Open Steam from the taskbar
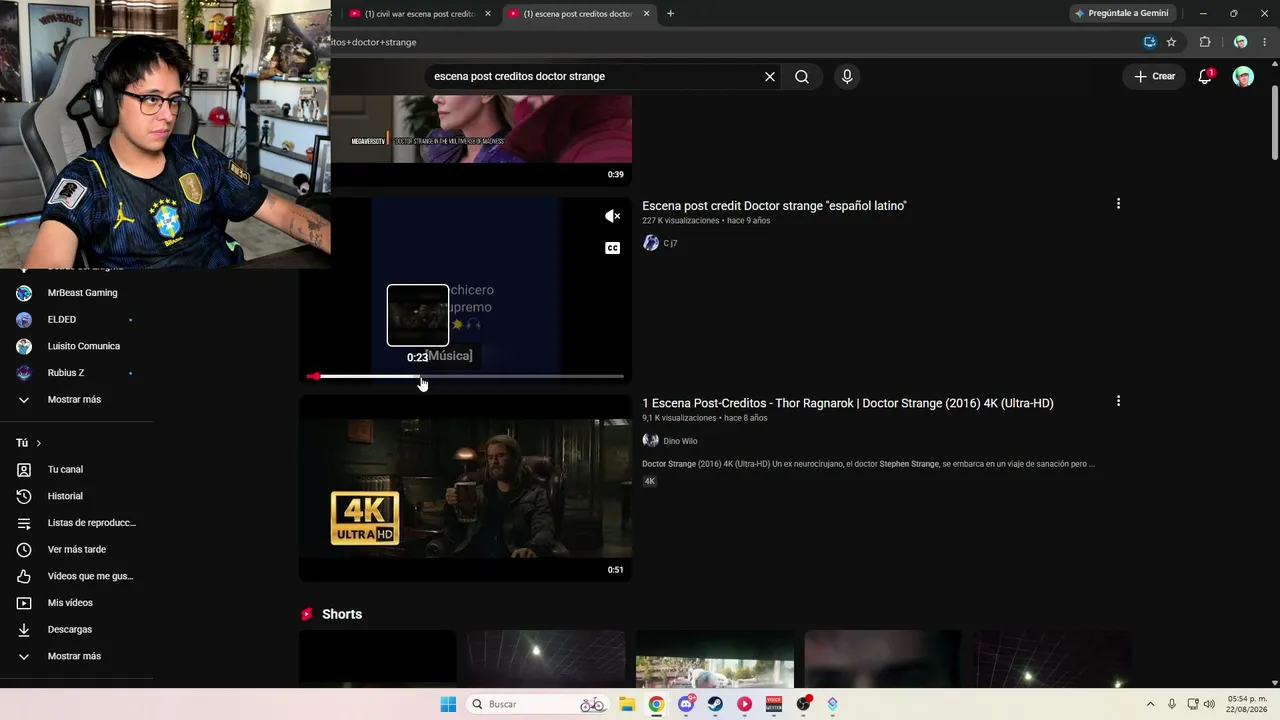 coord(715,704)
